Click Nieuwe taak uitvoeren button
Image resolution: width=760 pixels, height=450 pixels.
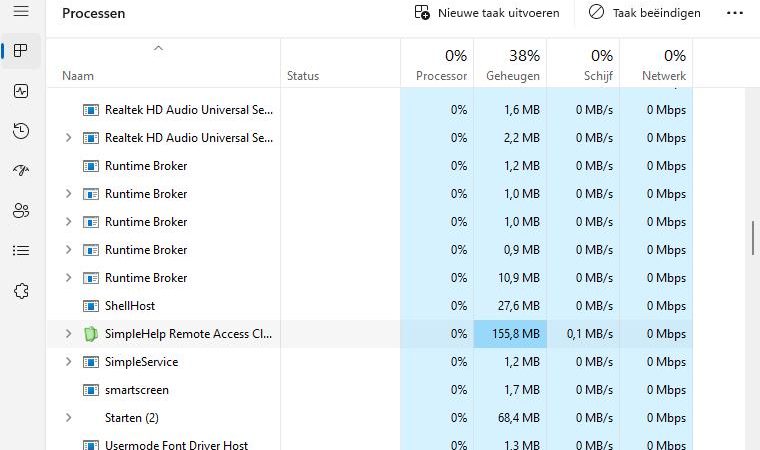point(487,13)
